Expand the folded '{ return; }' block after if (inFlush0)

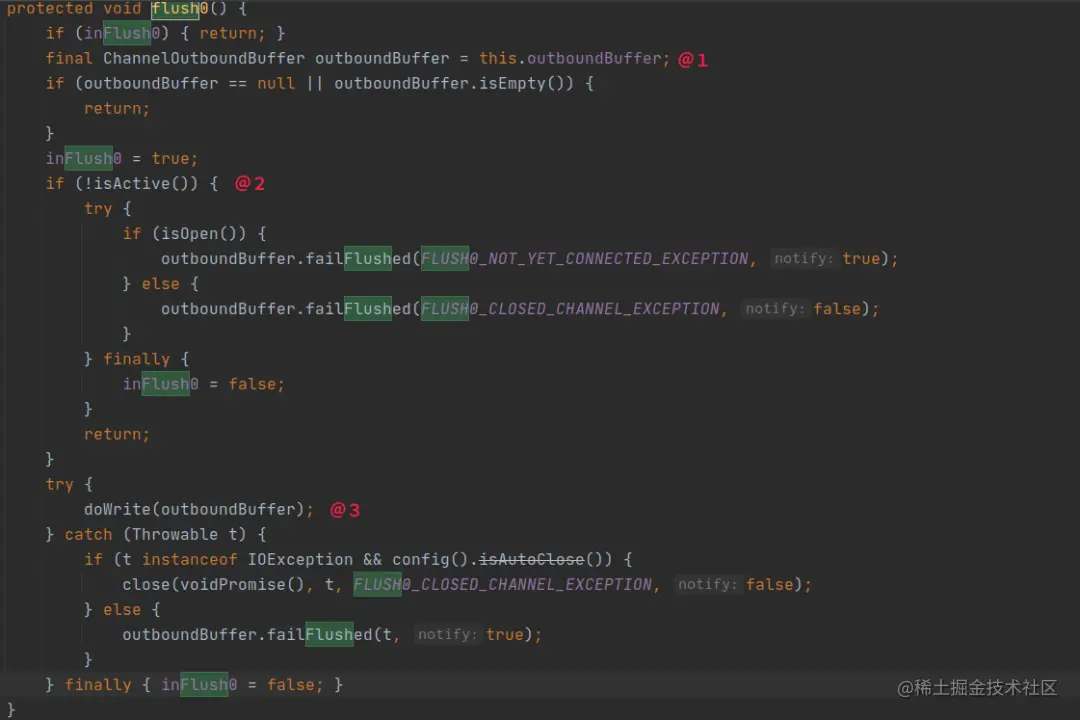click(x=233, y=33)
